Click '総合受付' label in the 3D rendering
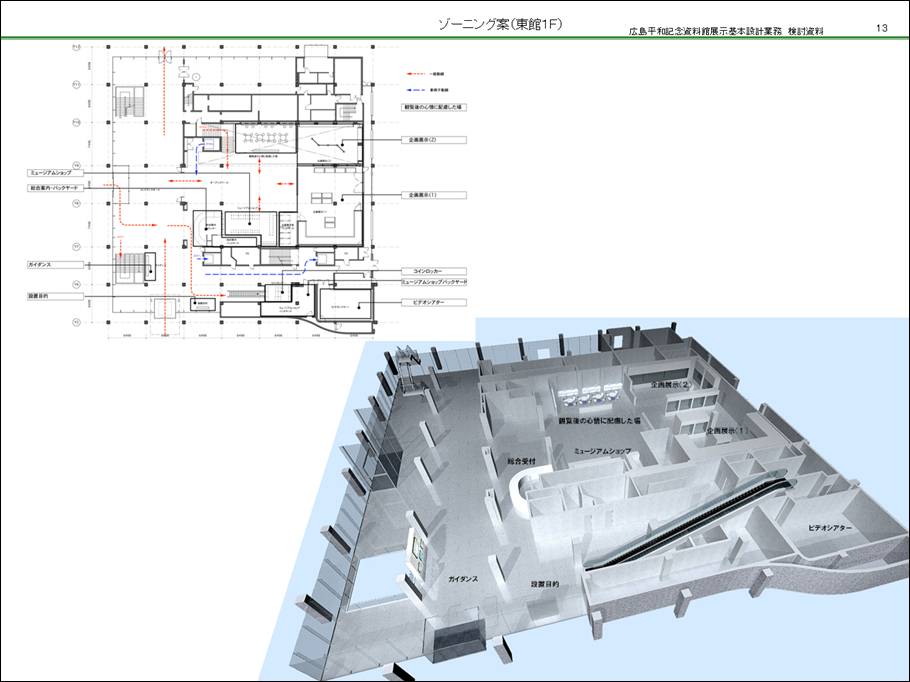 click(x=521, y=461)
